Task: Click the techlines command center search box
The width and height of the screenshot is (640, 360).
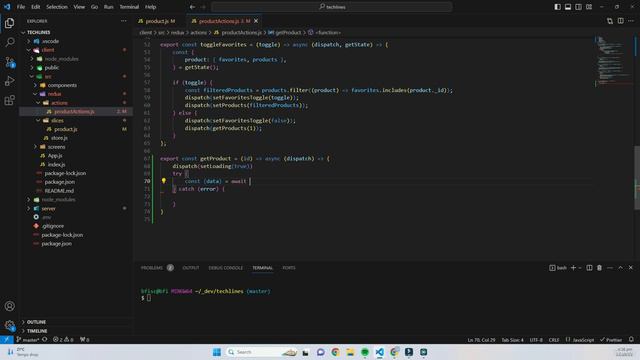Action: tap(332, 7)
